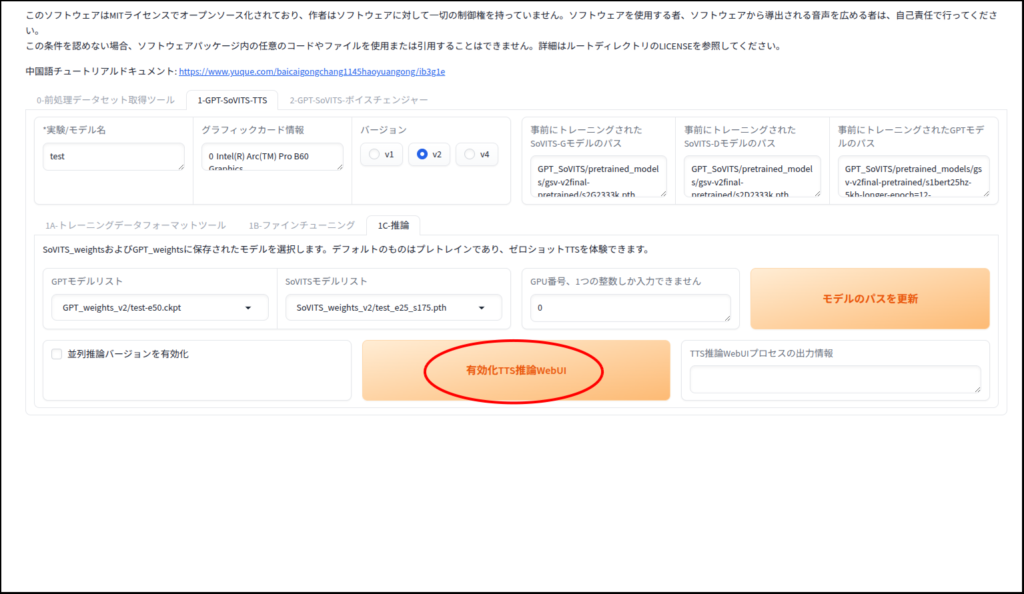Open the 0-前処理データセット取得ツール tab
Viewport: 1024px width, 594px height.
pos(105,100)
